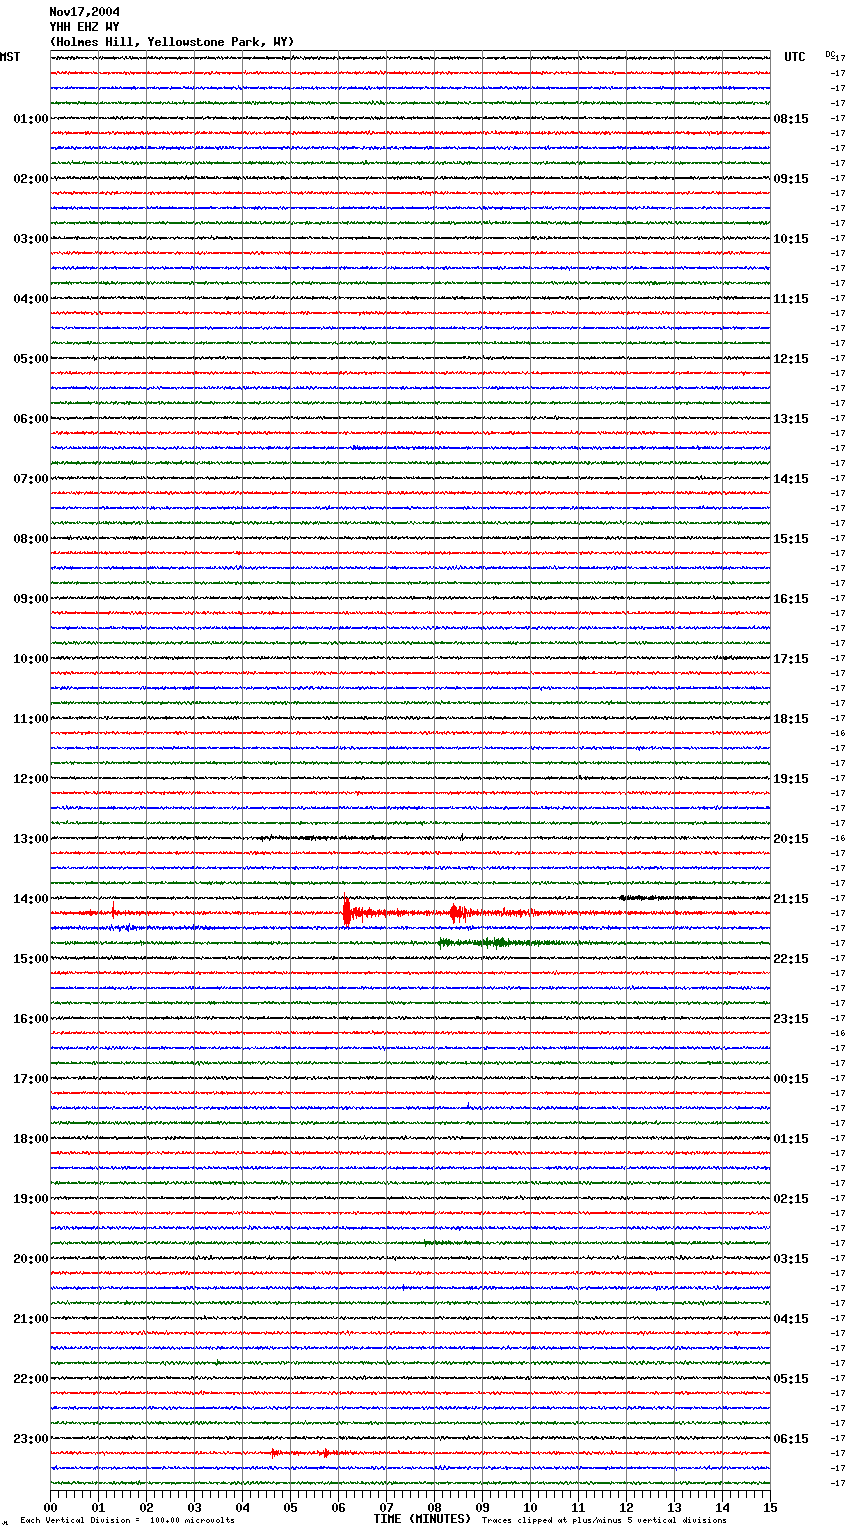
Task: Select minute 15 on the time axis
Action: coord(770,1507)
